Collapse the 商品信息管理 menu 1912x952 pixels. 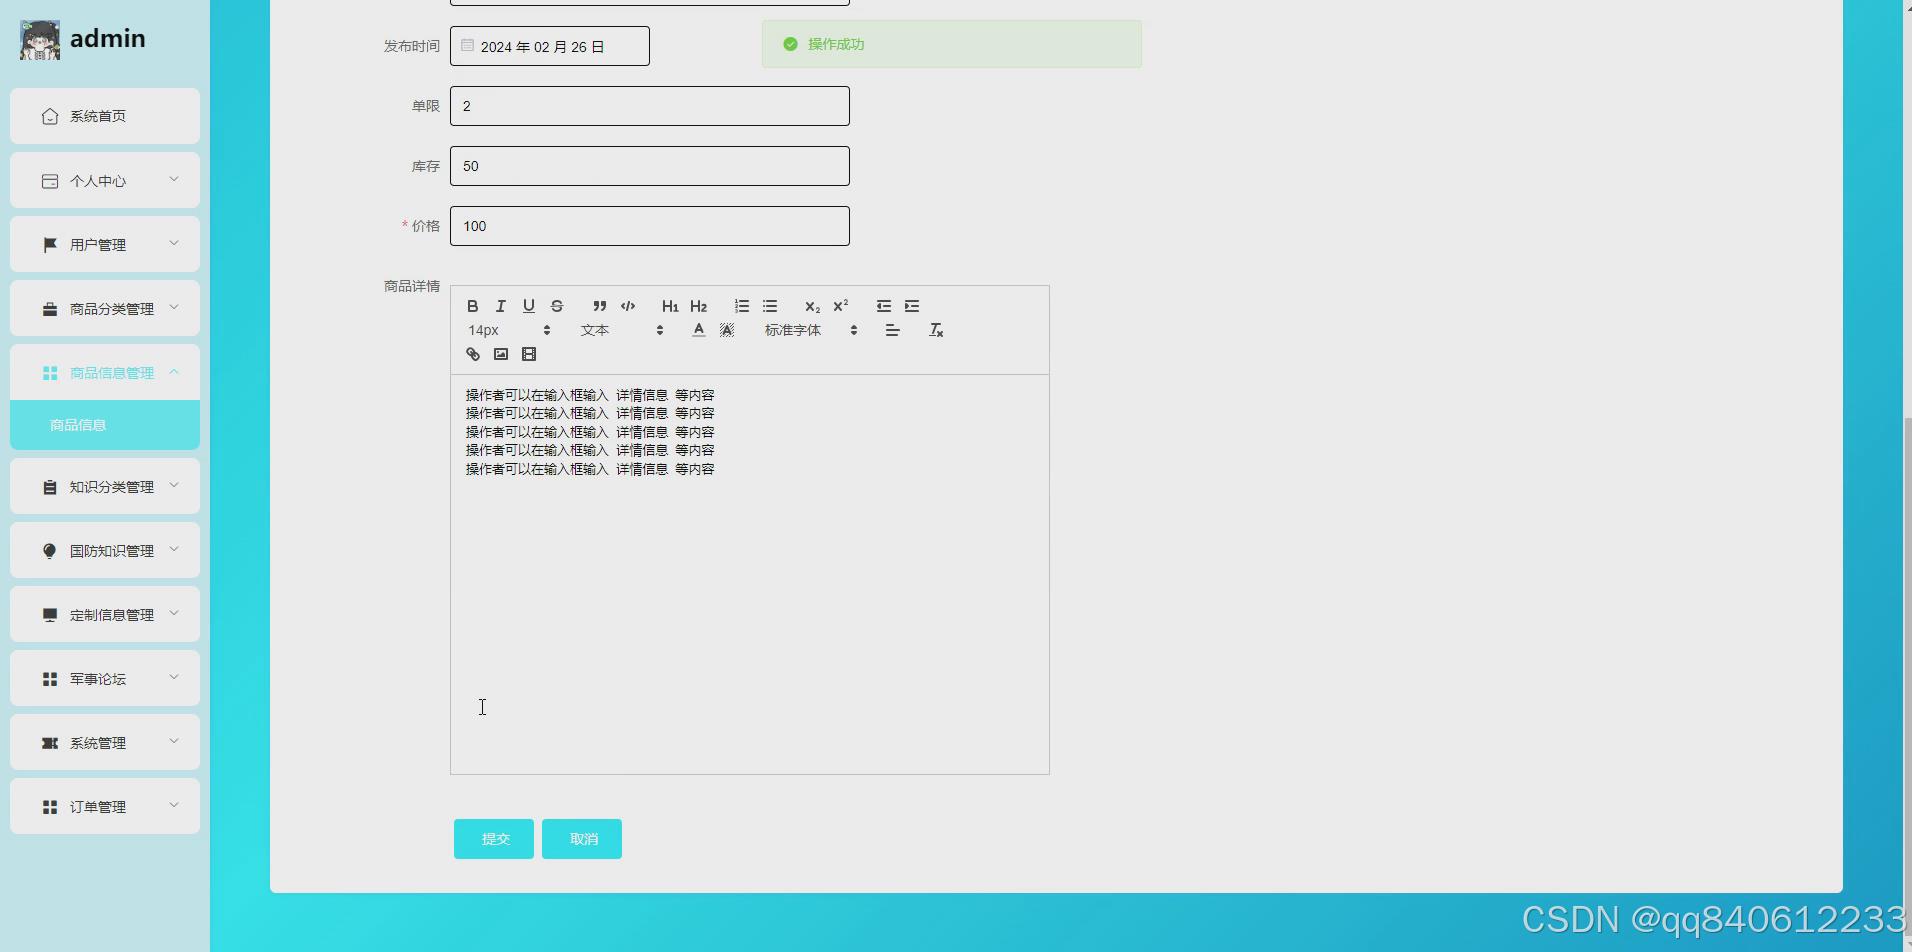click(x=105, y=372)
